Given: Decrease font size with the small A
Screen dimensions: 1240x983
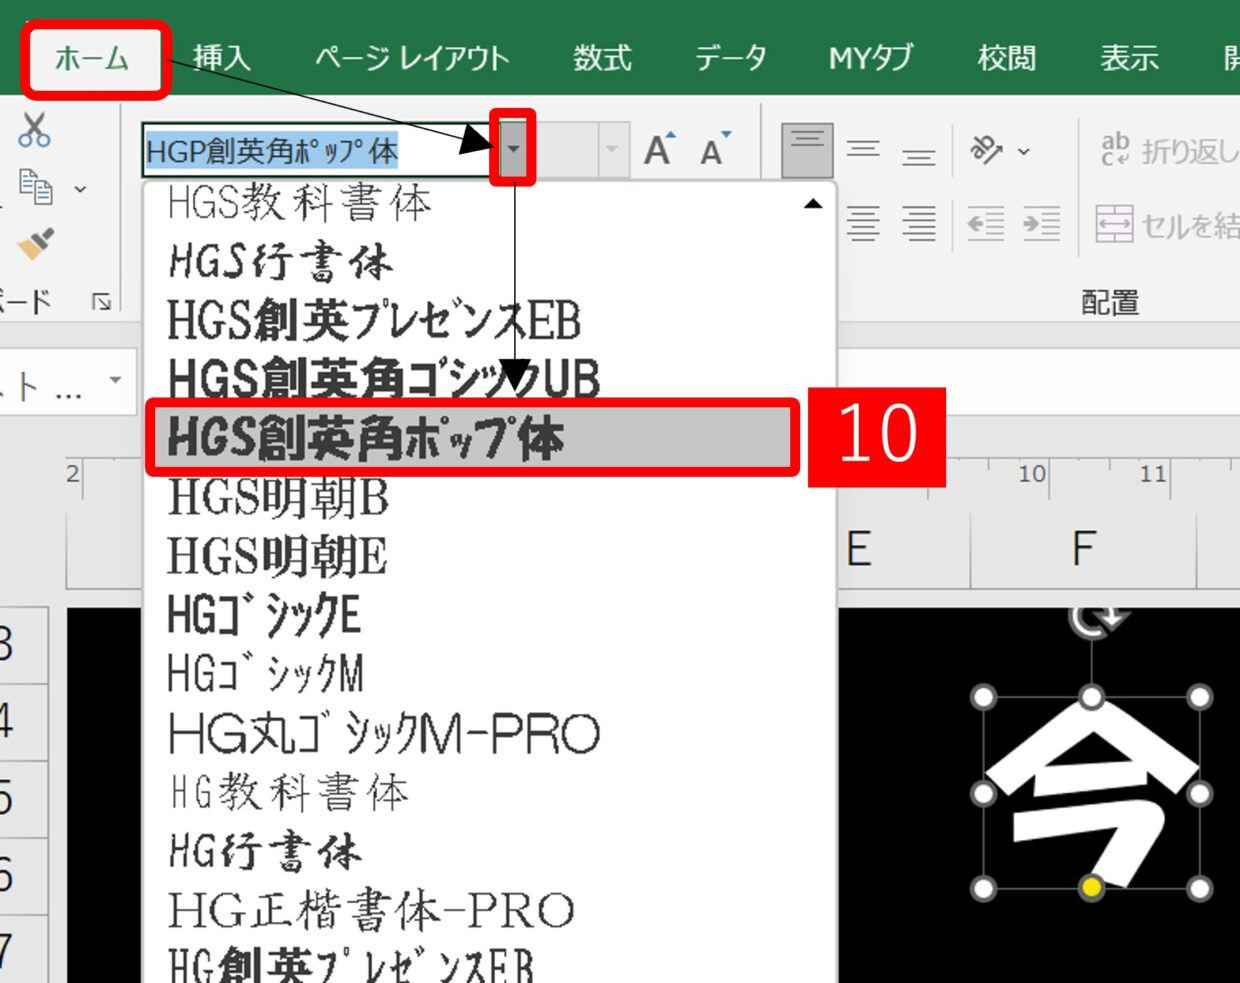Looking at the screenshot, I should (x=714, y=150).
